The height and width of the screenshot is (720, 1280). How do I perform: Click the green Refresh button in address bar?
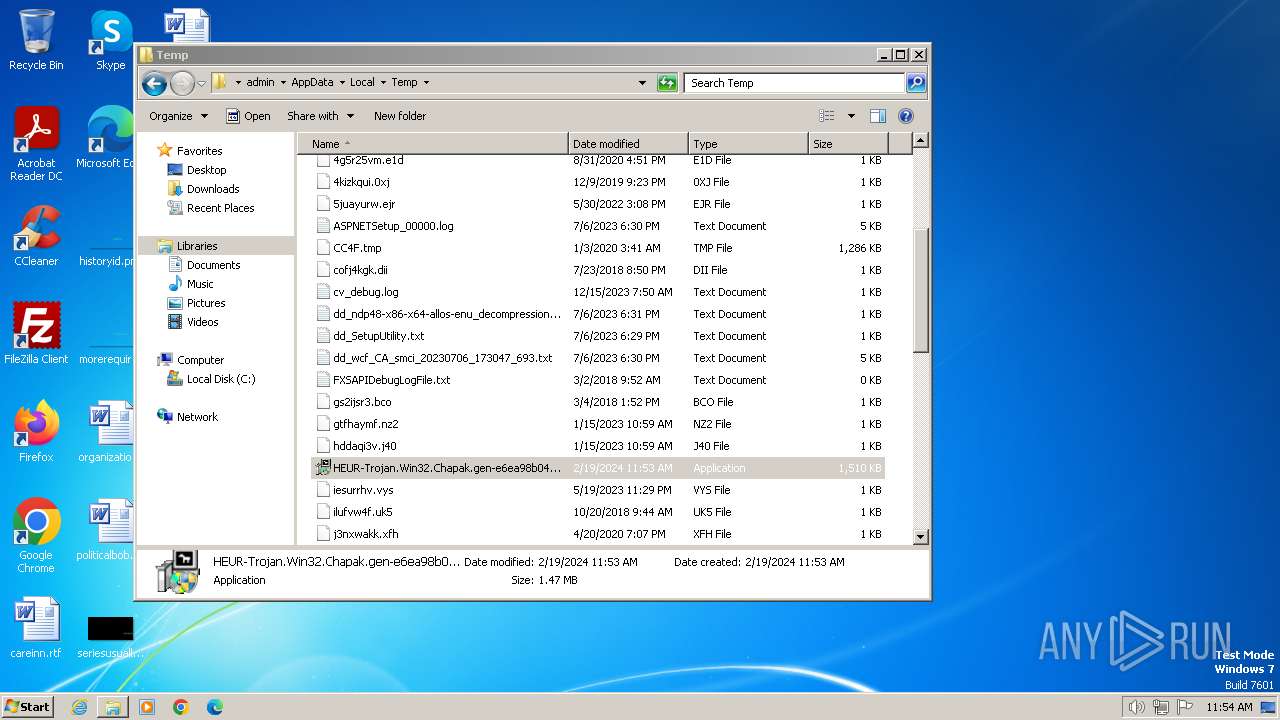(667, 83)
